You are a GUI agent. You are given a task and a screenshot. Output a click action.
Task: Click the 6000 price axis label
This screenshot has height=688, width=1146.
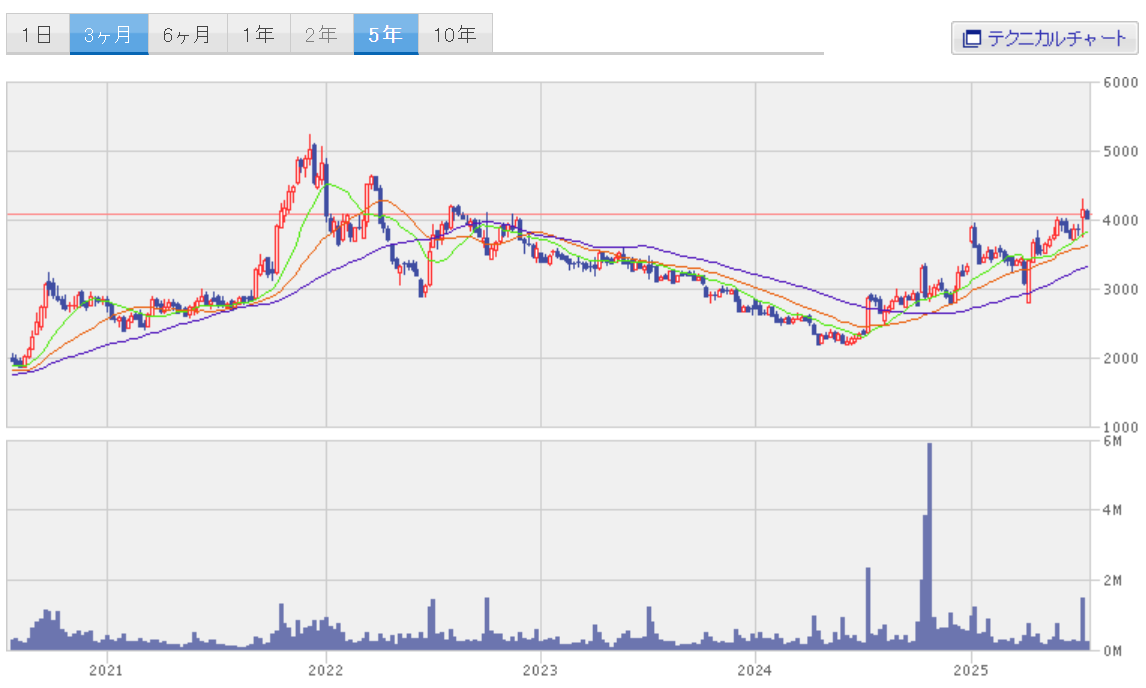[x=1120, y=83]
